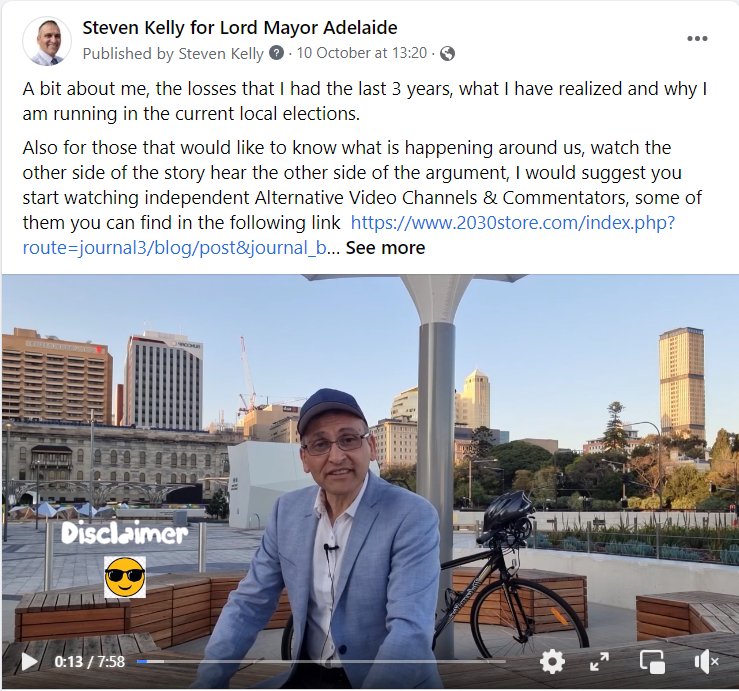Click the Disclaimer overlay text in the video
Viewport: 739px width, 691px height.
tap(124, 534)
